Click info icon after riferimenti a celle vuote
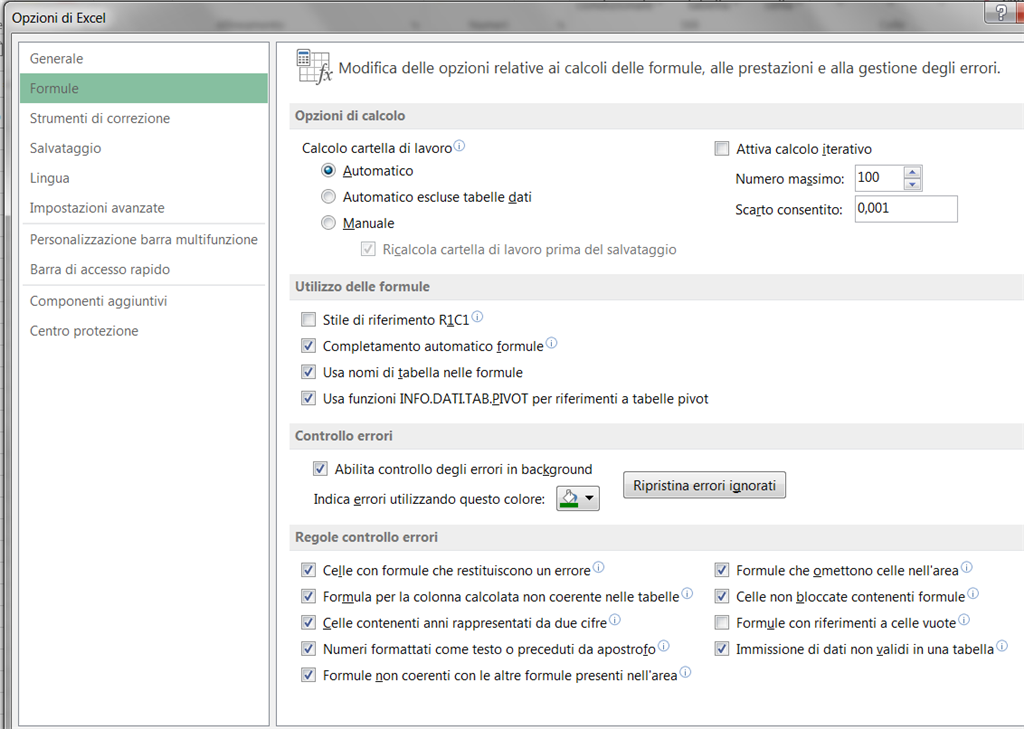This screenshot has width=1024, height=729. pyautogui.click(x=964, y=619)
